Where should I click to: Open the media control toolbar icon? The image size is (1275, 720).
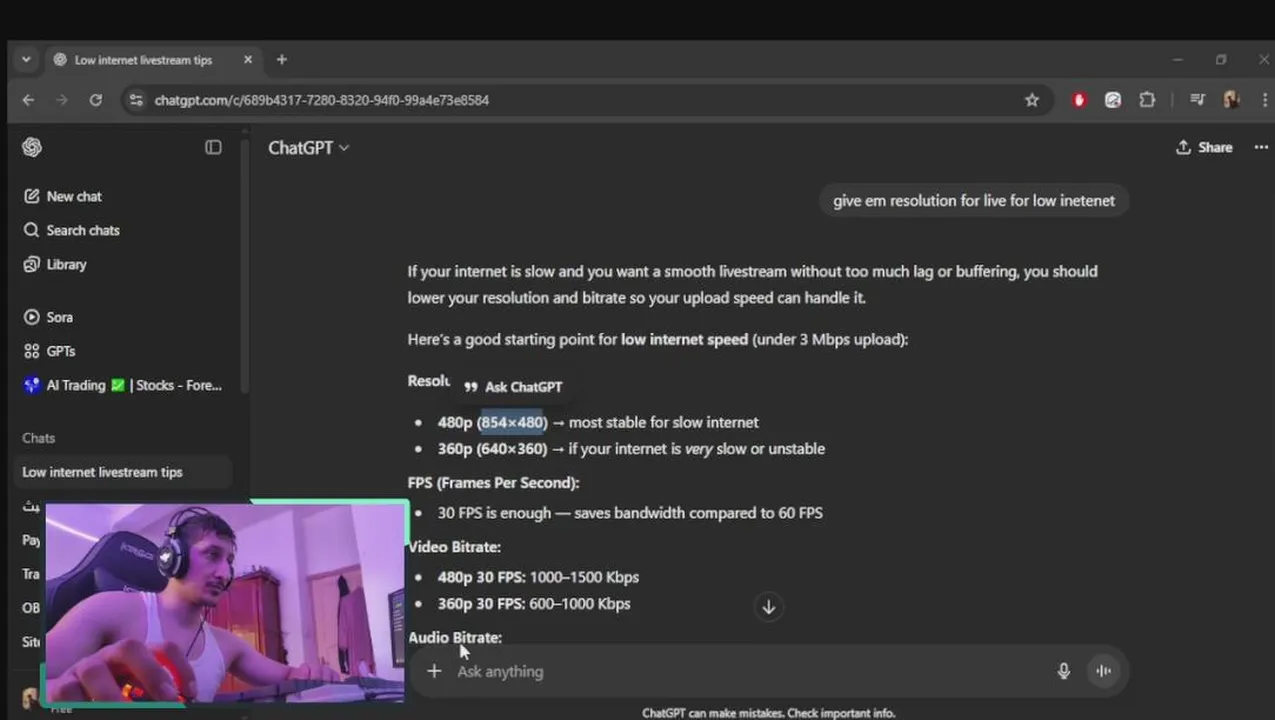[x=1197, y=100]
